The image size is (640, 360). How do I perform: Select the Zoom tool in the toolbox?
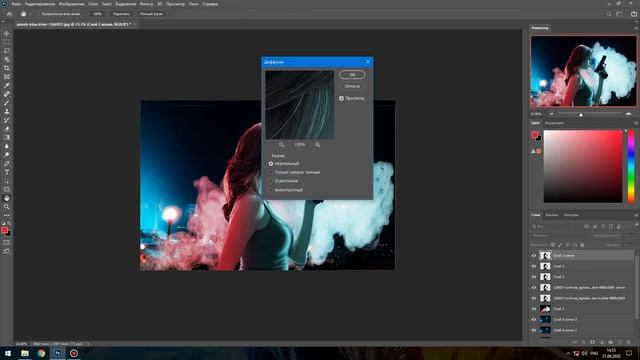click(7, 207)
